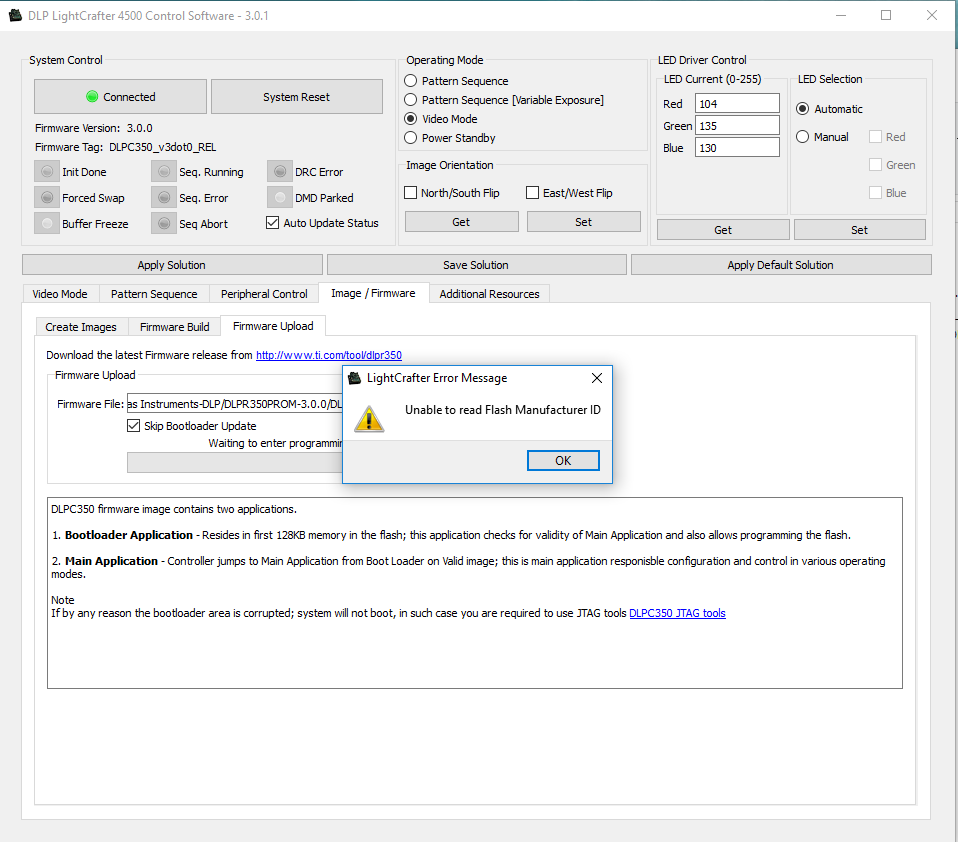958x842 pixels.
Task: Switch to the Video Mode tab
Action: point(60,294)
